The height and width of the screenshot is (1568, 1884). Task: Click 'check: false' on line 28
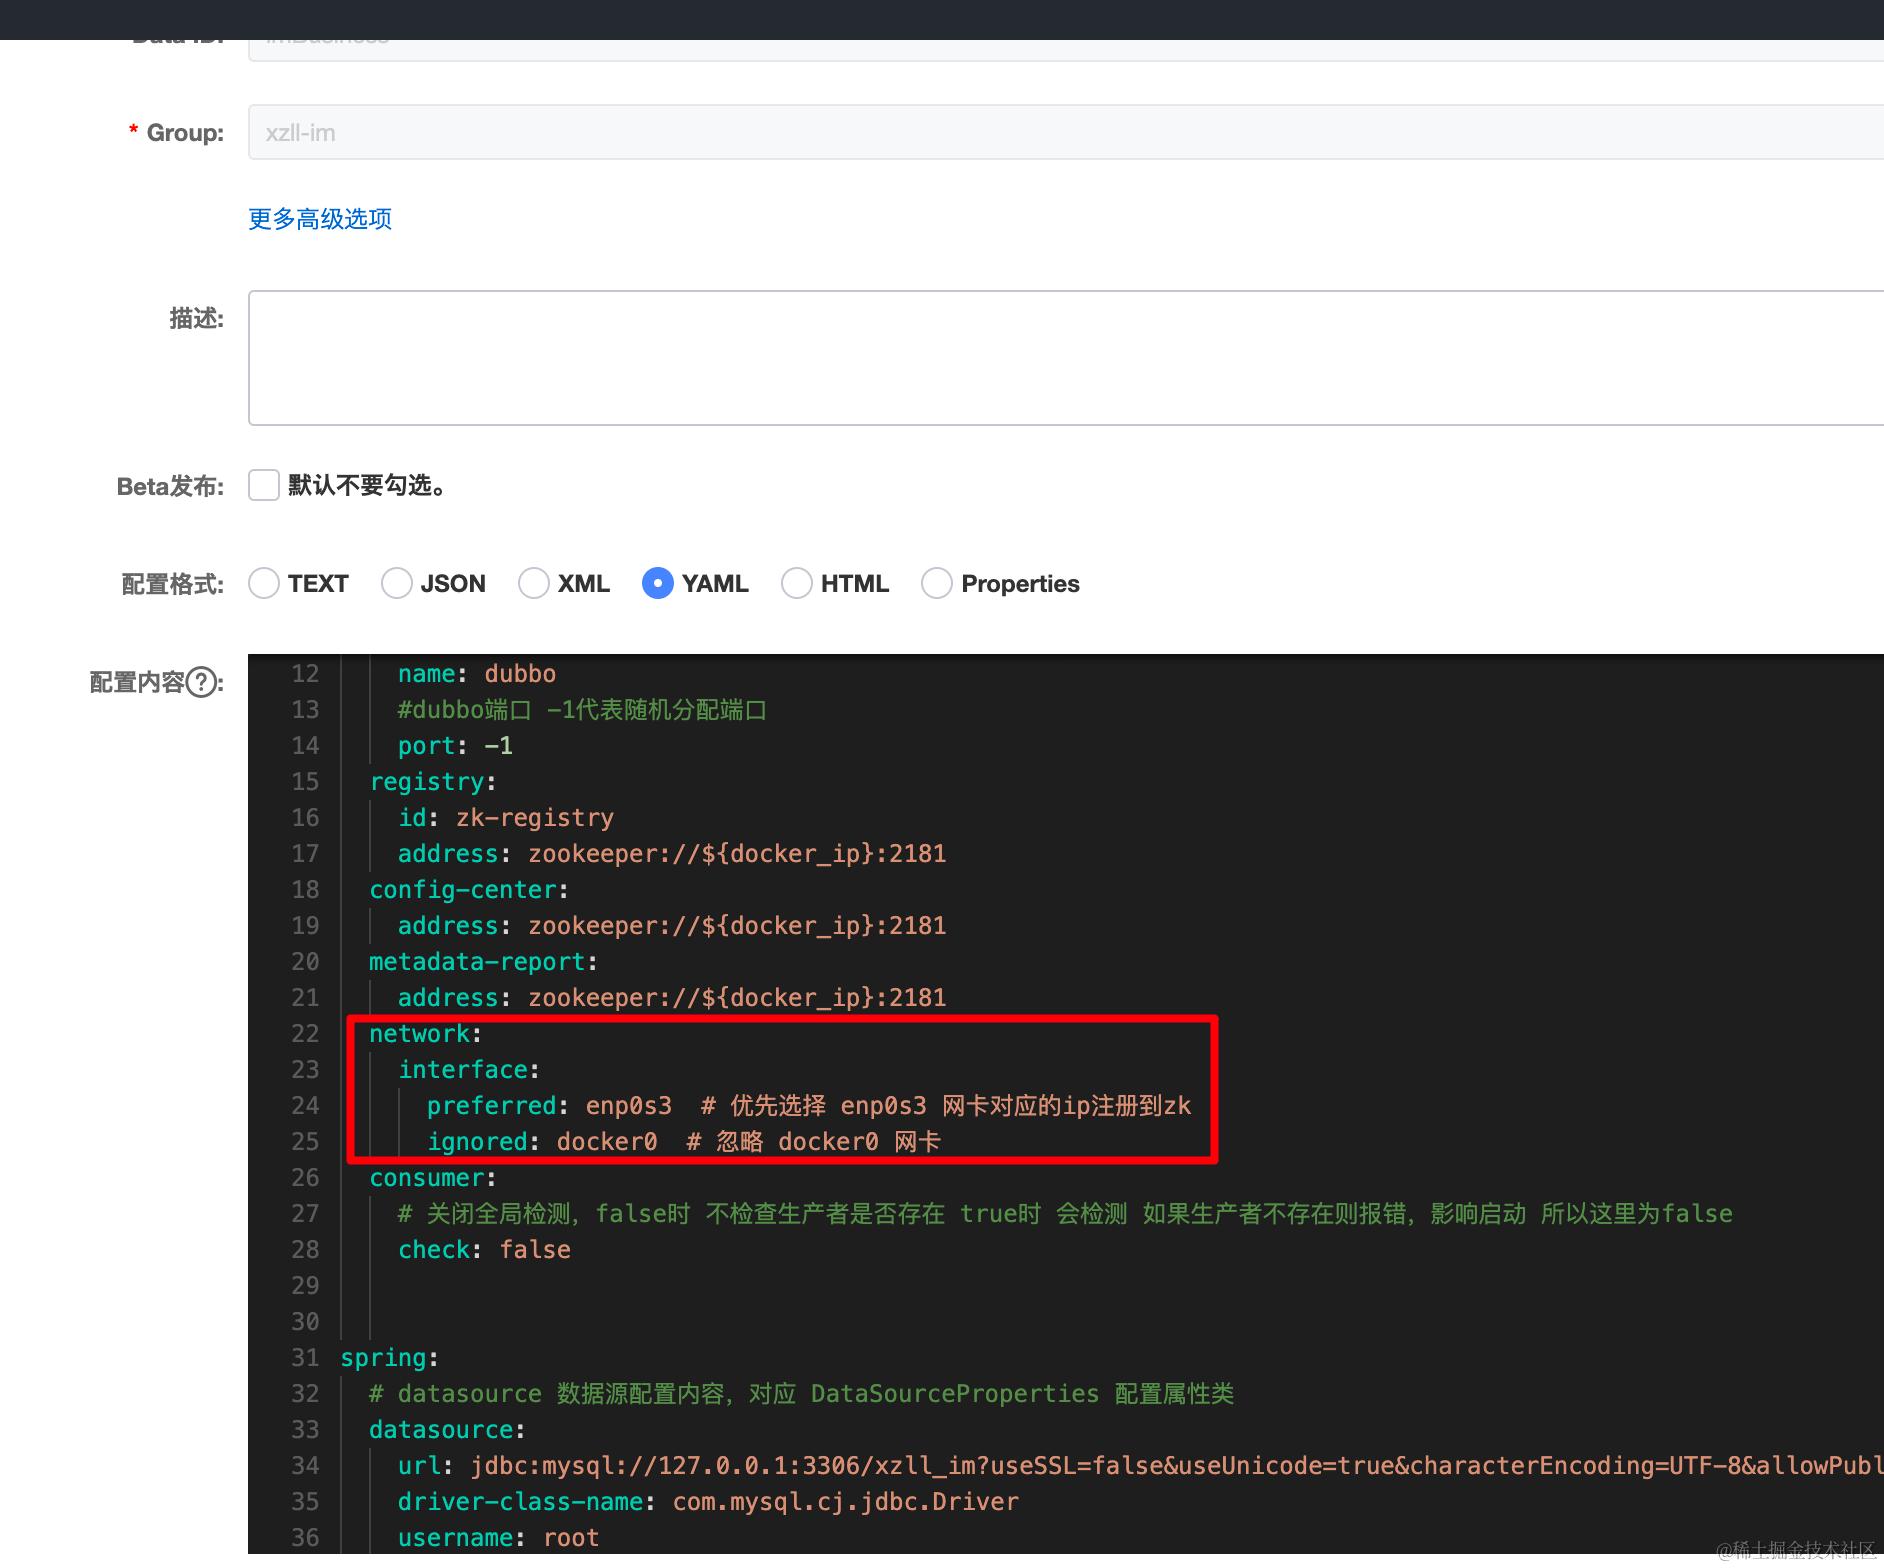[484, 1250]
